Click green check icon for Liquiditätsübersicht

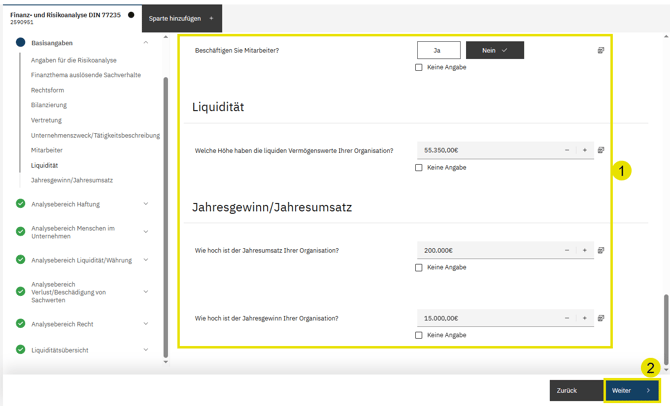(x=21, y=350)
